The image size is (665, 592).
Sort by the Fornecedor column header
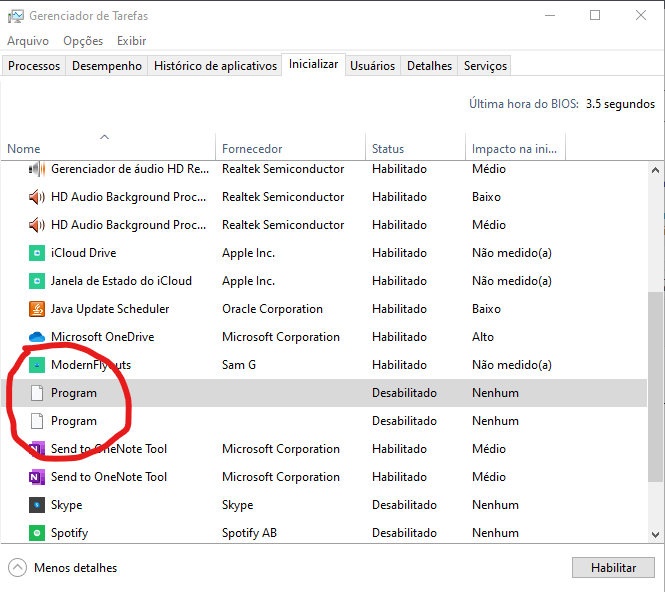pos(291,147)
